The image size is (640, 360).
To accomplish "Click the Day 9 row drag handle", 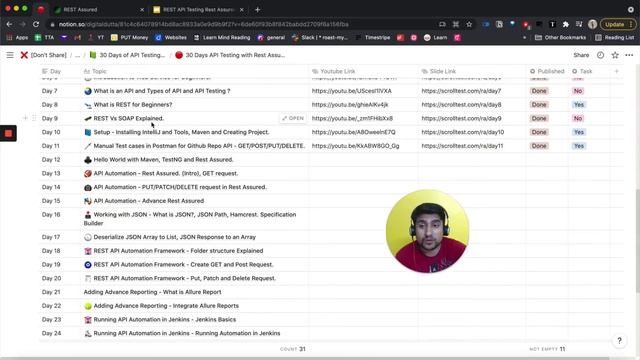I will [x=34, y=118].
